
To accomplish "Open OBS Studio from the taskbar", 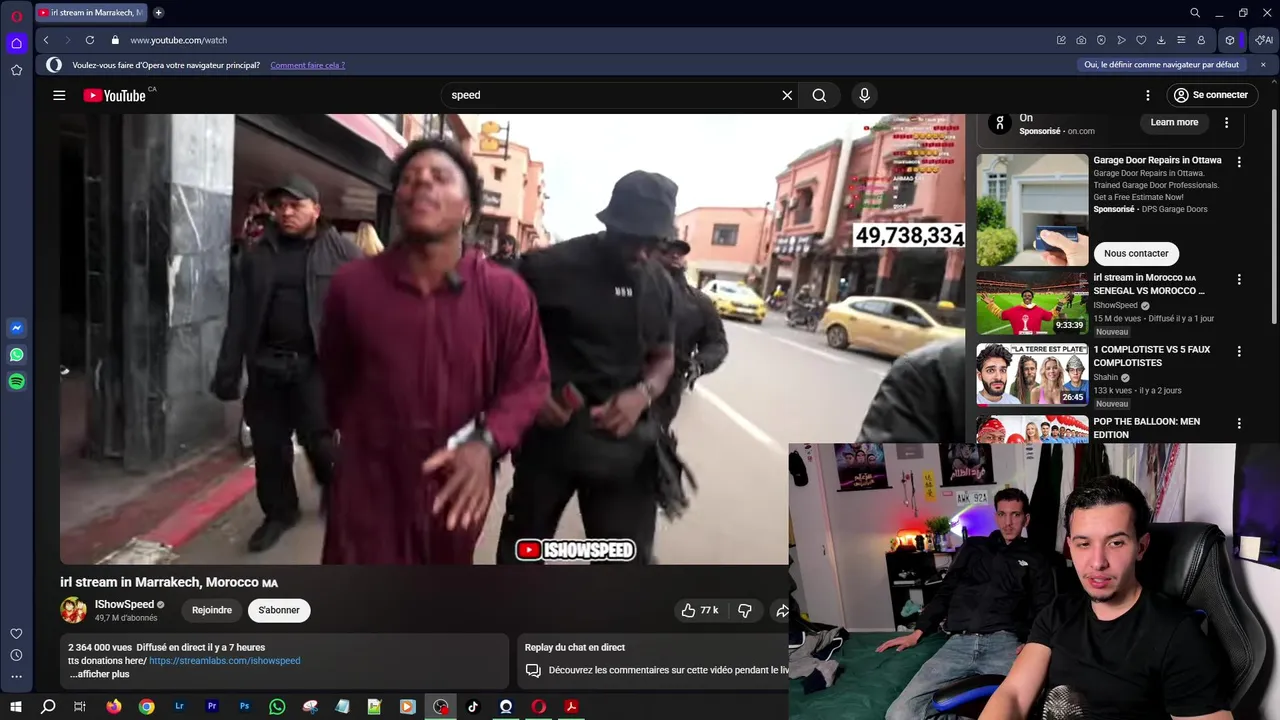I will [440, 707].
